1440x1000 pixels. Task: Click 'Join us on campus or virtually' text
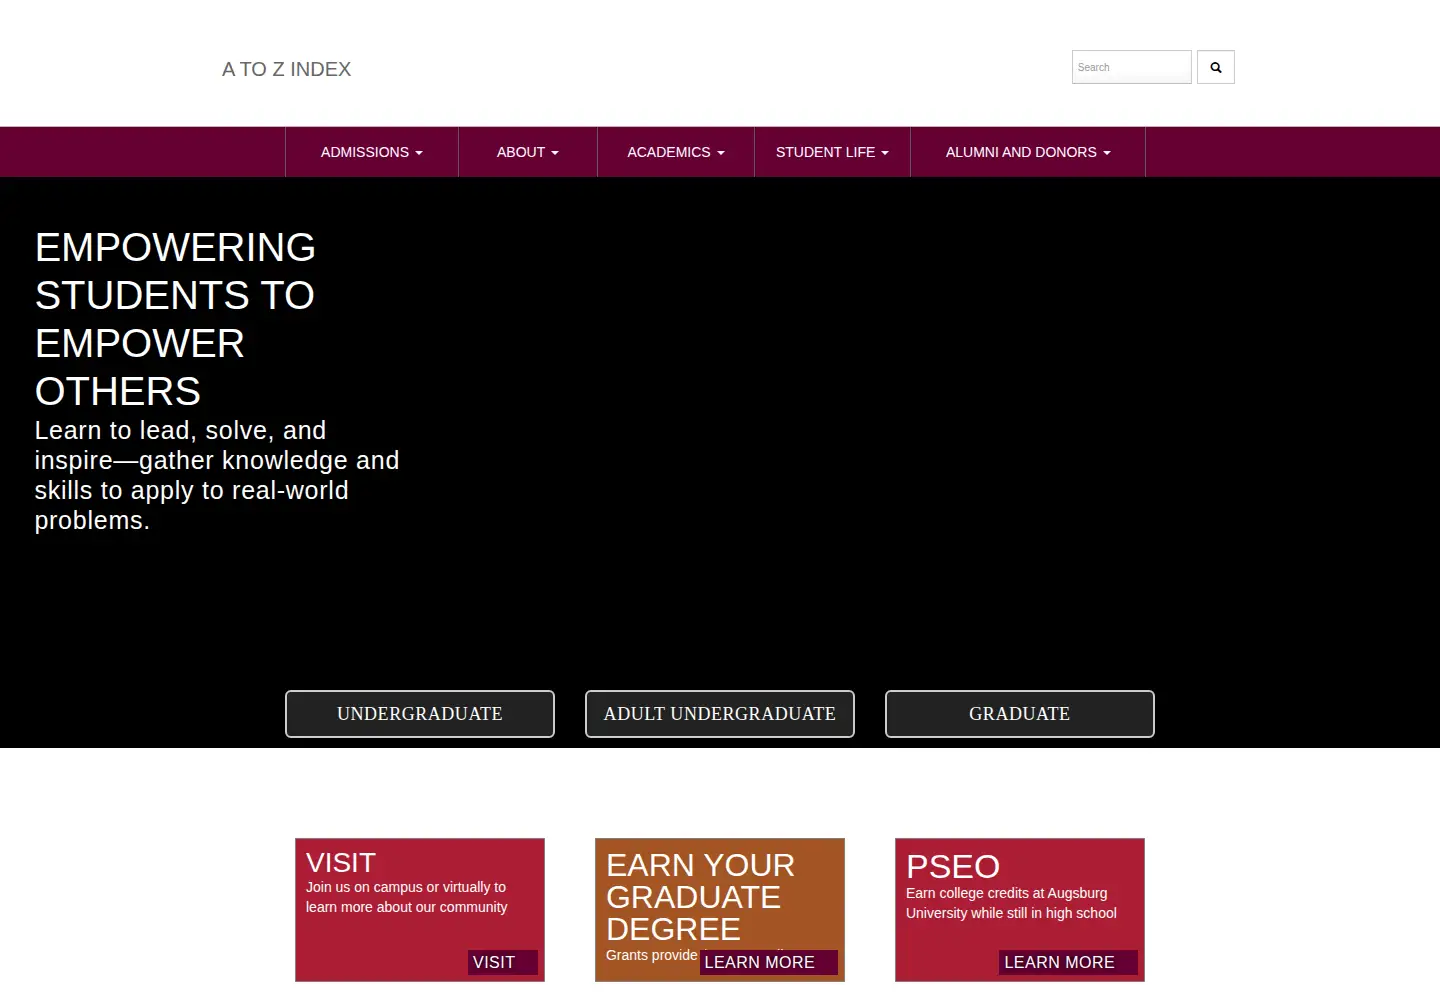tap(407, 897)
